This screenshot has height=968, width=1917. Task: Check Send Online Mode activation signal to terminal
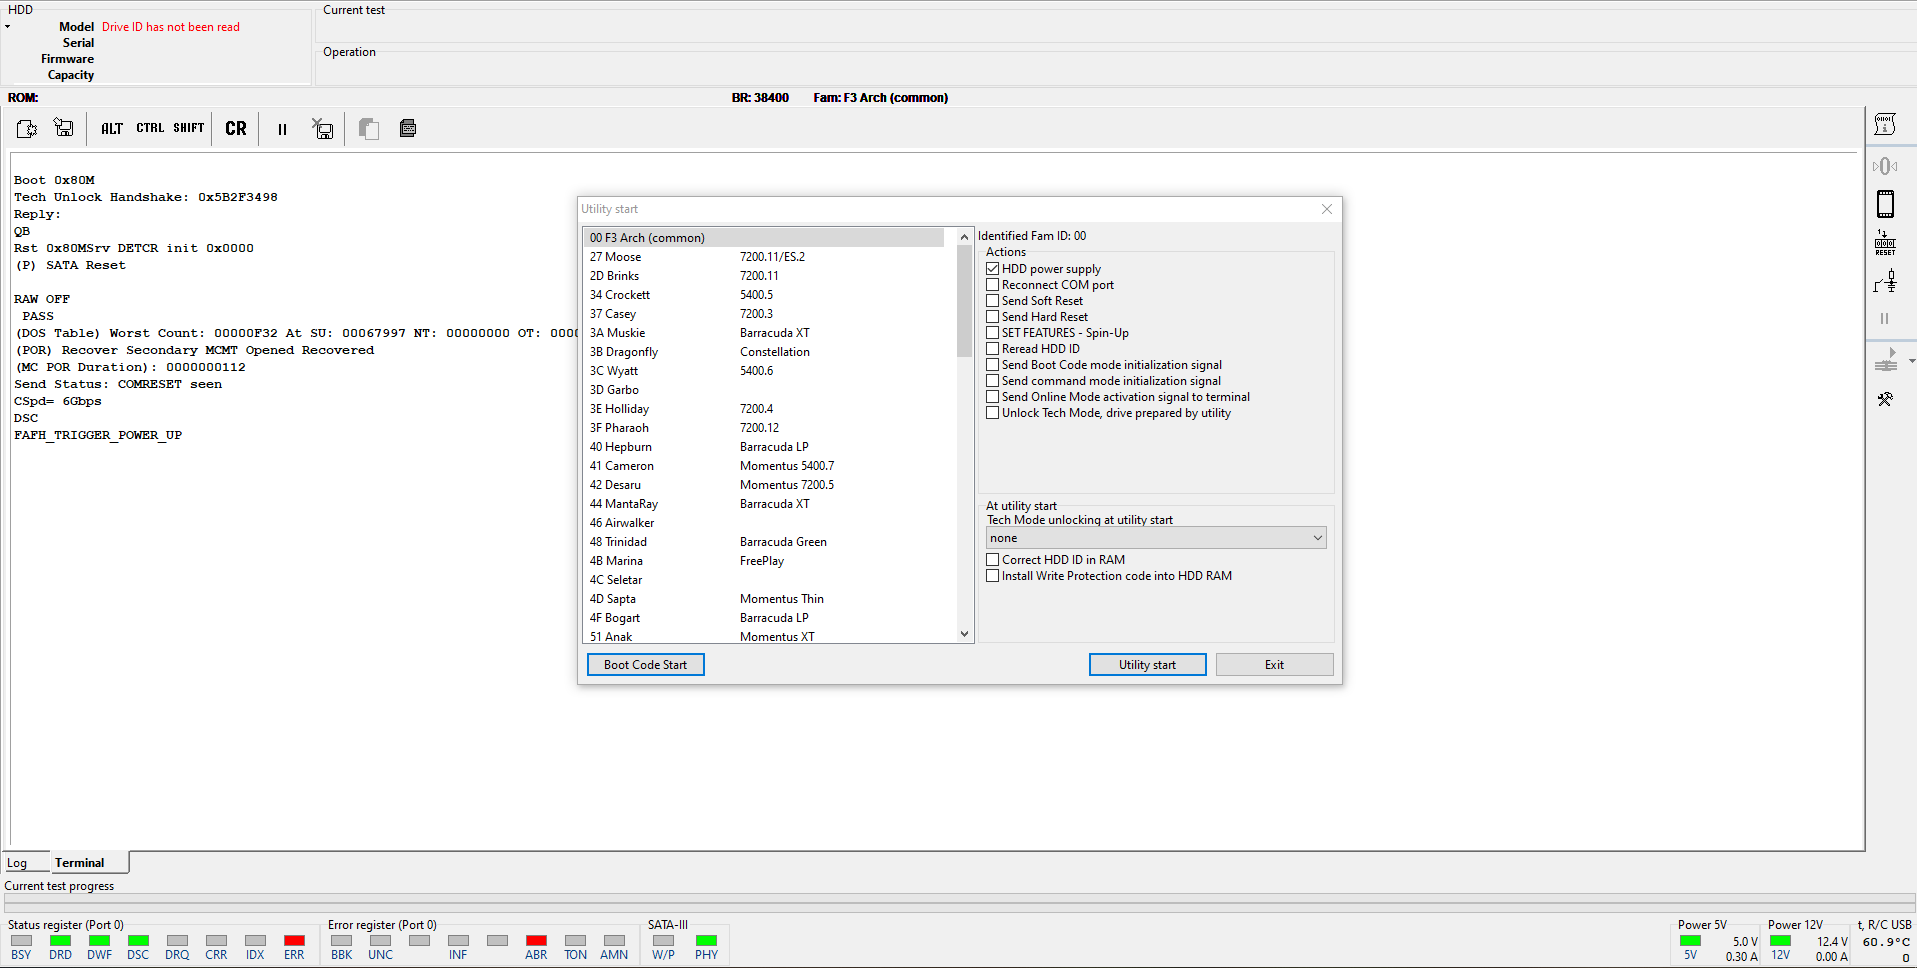coord(993,397)
